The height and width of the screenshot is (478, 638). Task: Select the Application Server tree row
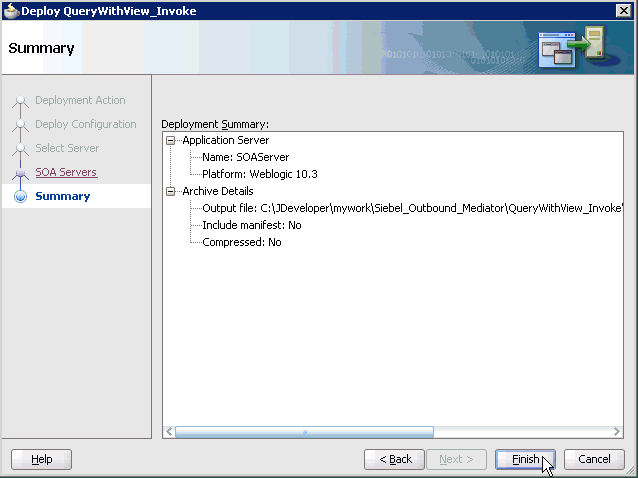point(225,140)
